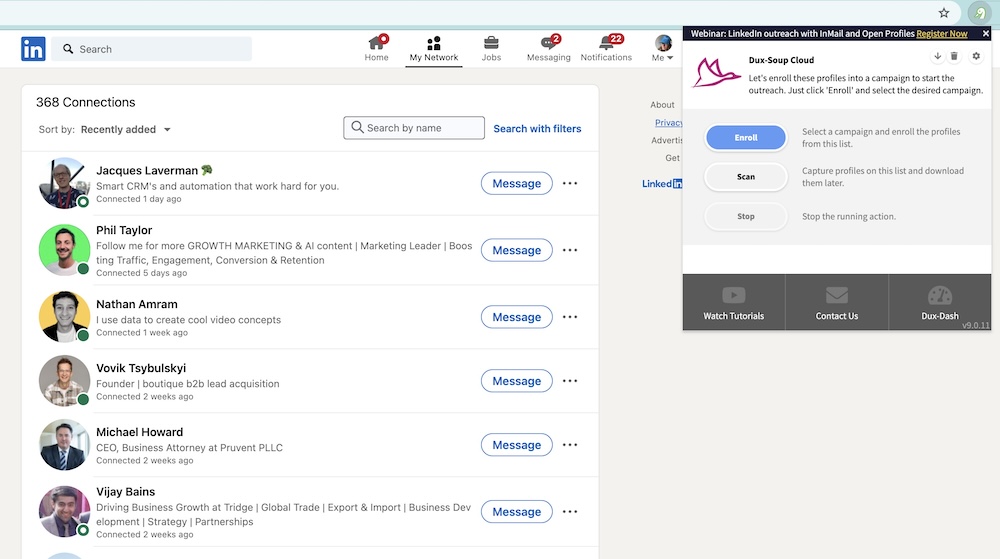Click '368 Connections' heading
The width and height of the screenshot is (1000, 559).
click(85, 102)
